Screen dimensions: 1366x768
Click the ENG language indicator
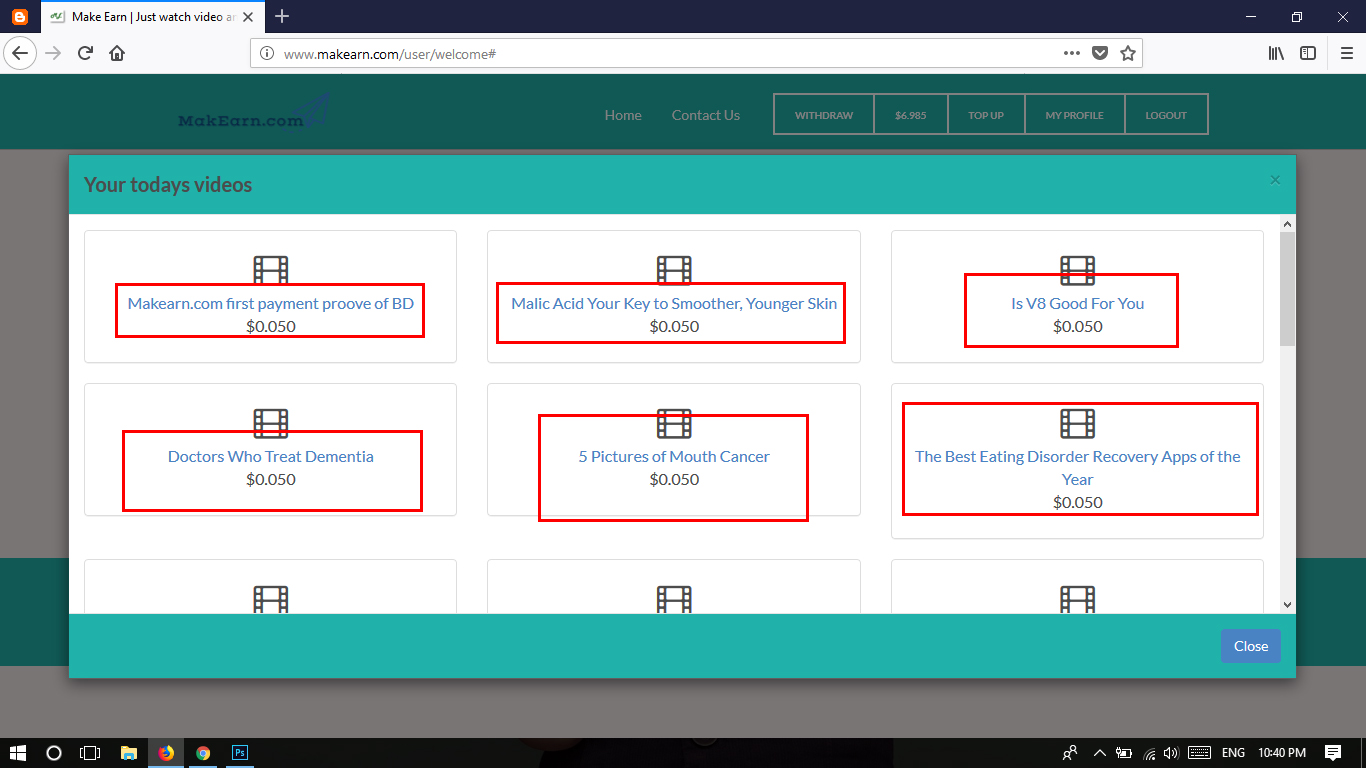1233,753
